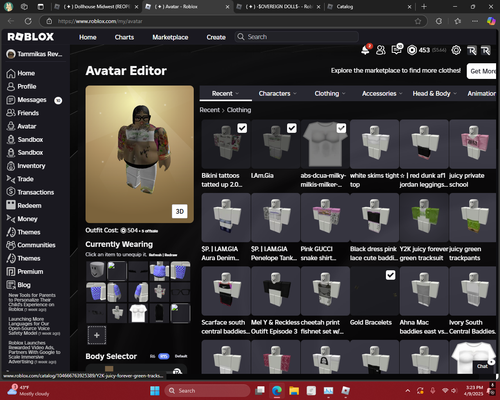Open File Explorer from taskbar

[x=294, y=391]
